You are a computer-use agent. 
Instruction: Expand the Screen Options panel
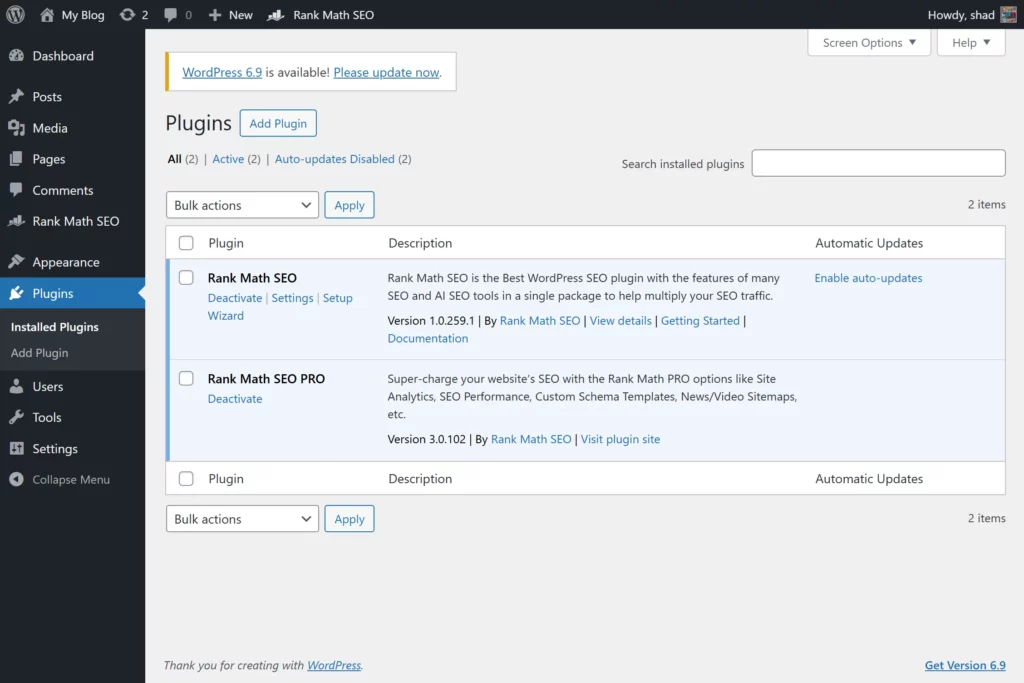point(869,43)
